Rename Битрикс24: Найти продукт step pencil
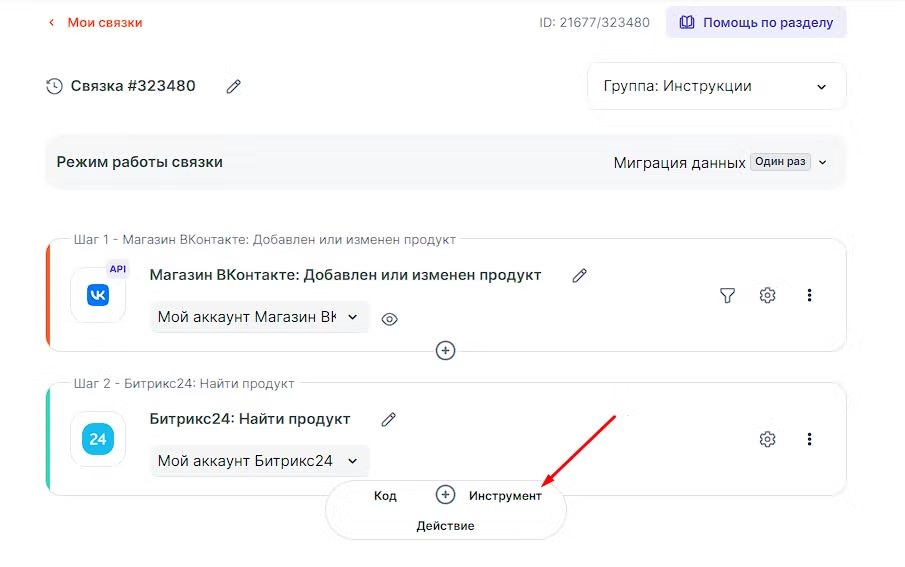 click(x=389, y=419)
